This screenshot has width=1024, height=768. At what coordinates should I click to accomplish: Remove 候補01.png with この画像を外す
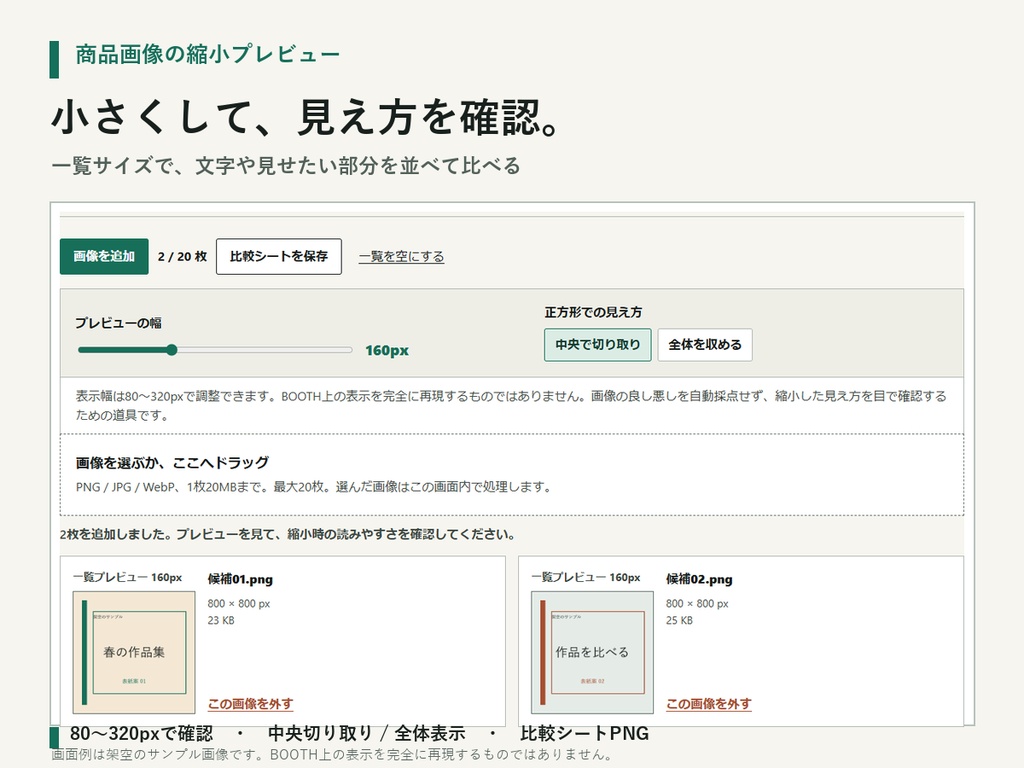click(x=250, y=704)
